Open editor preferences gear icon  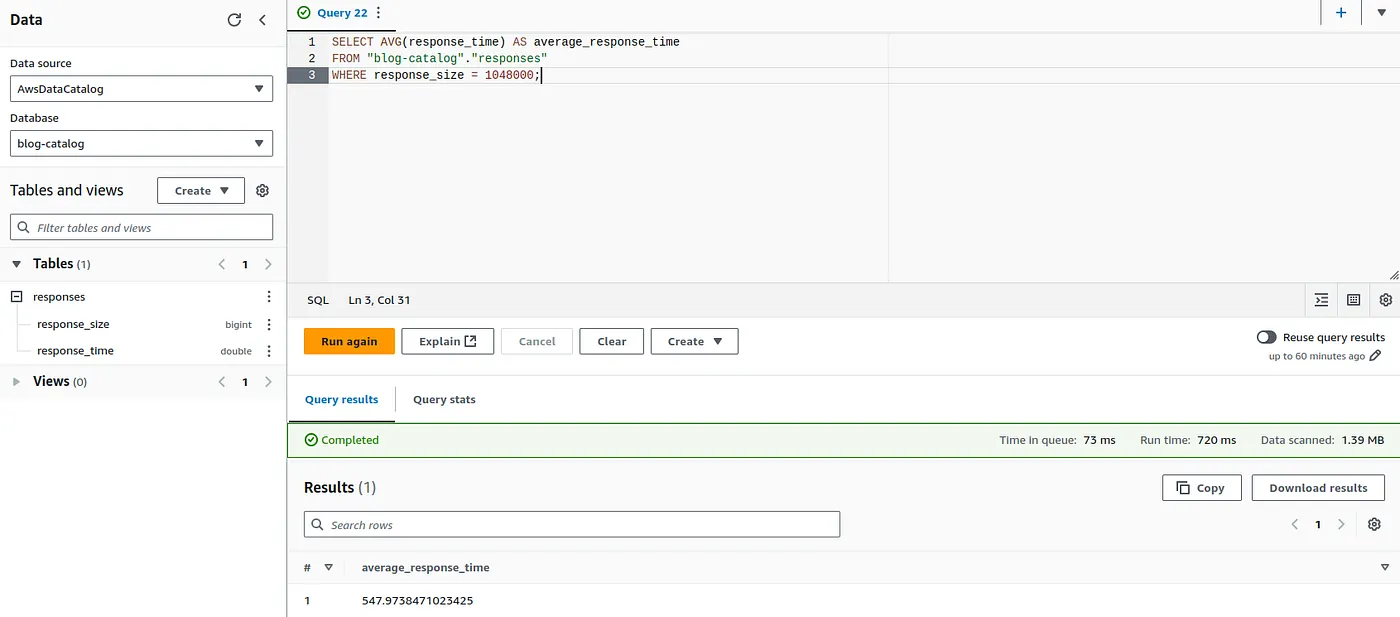1385,300
